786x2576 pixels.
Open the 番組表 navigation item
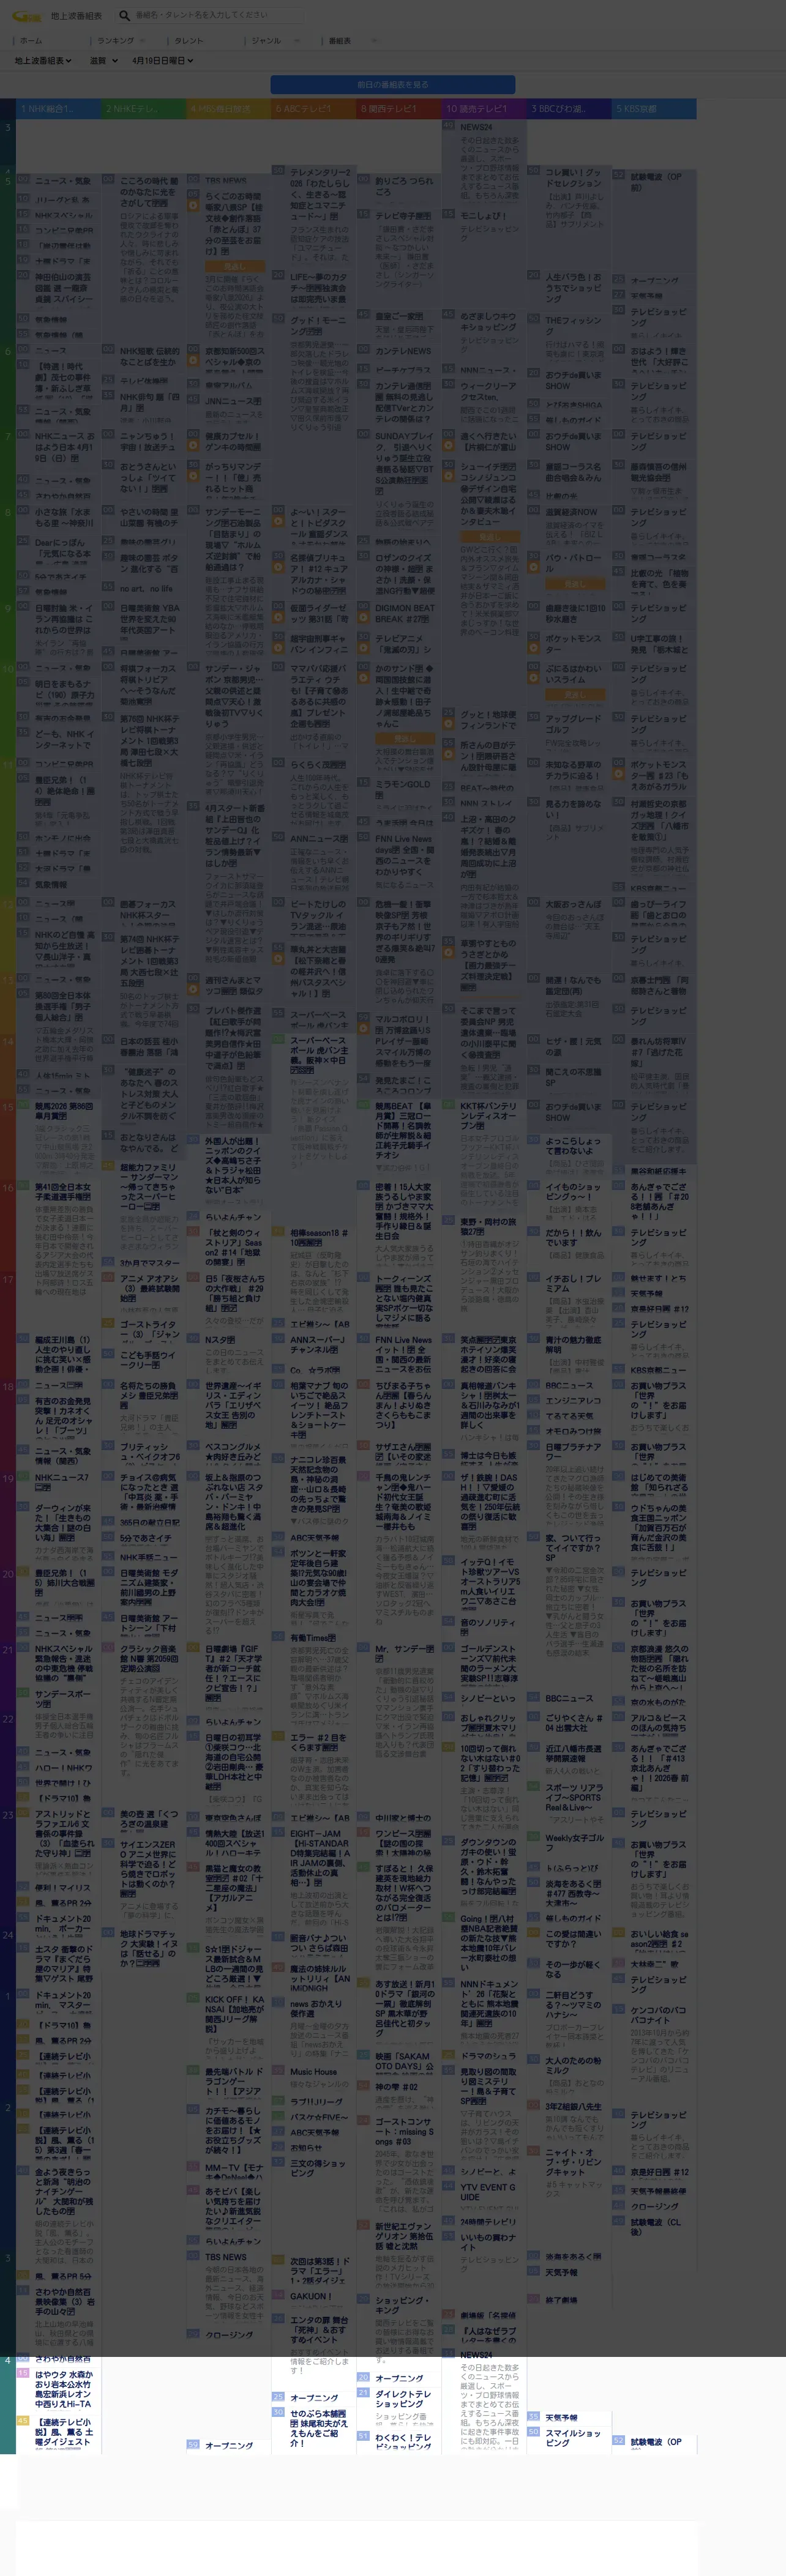[341, 41]
